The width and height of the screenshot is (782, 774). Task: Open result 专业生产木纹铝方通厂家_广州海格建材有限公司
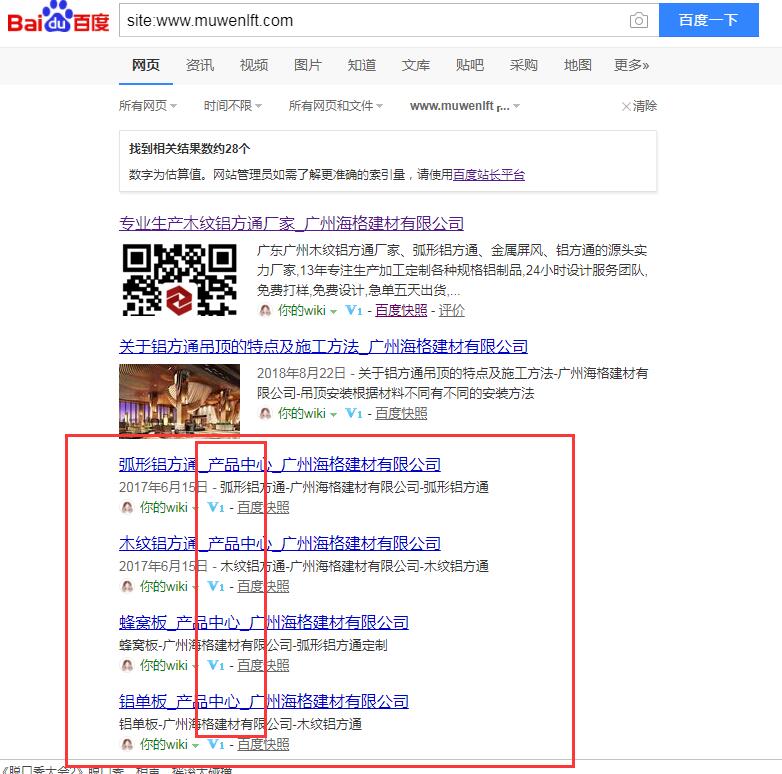click(x=291, y=223)
